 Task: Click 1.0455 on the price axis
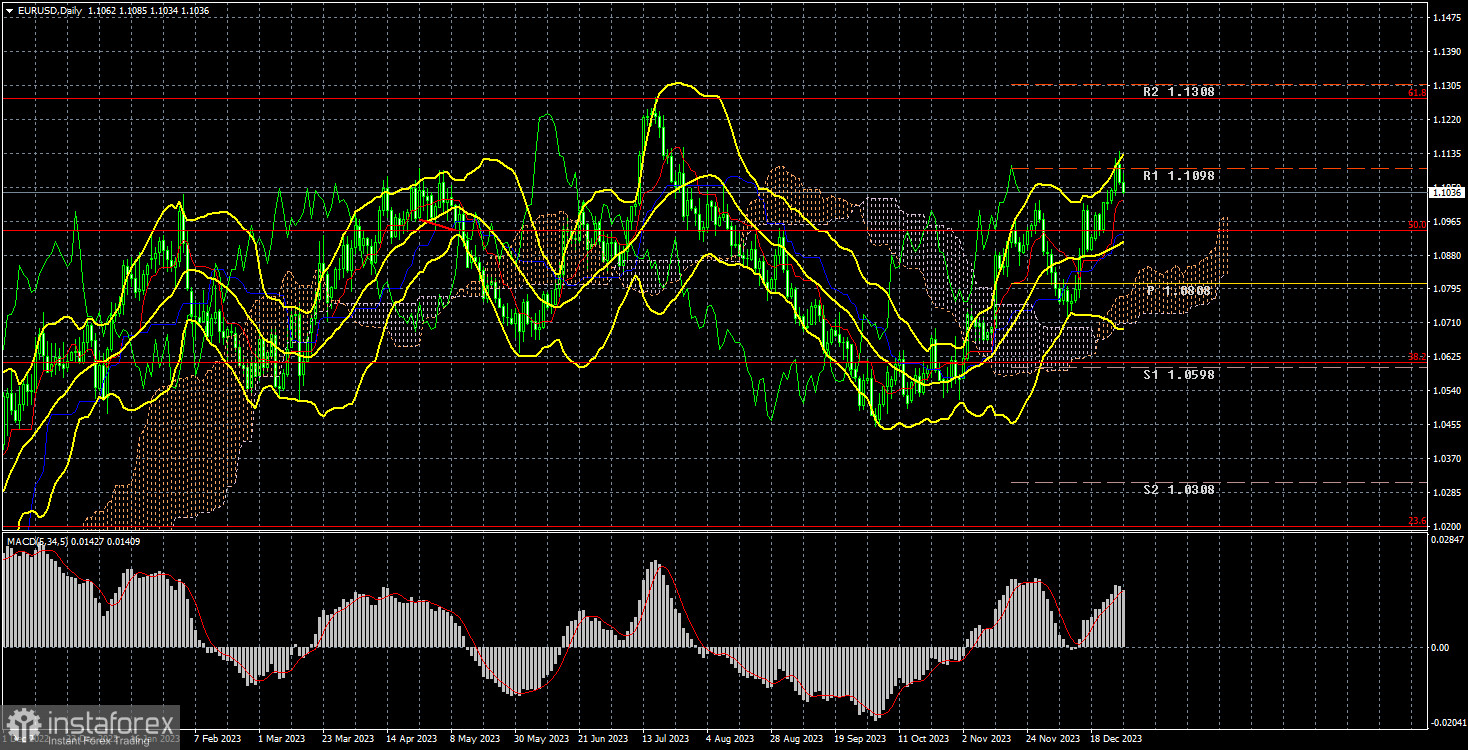pos(1446,425)
